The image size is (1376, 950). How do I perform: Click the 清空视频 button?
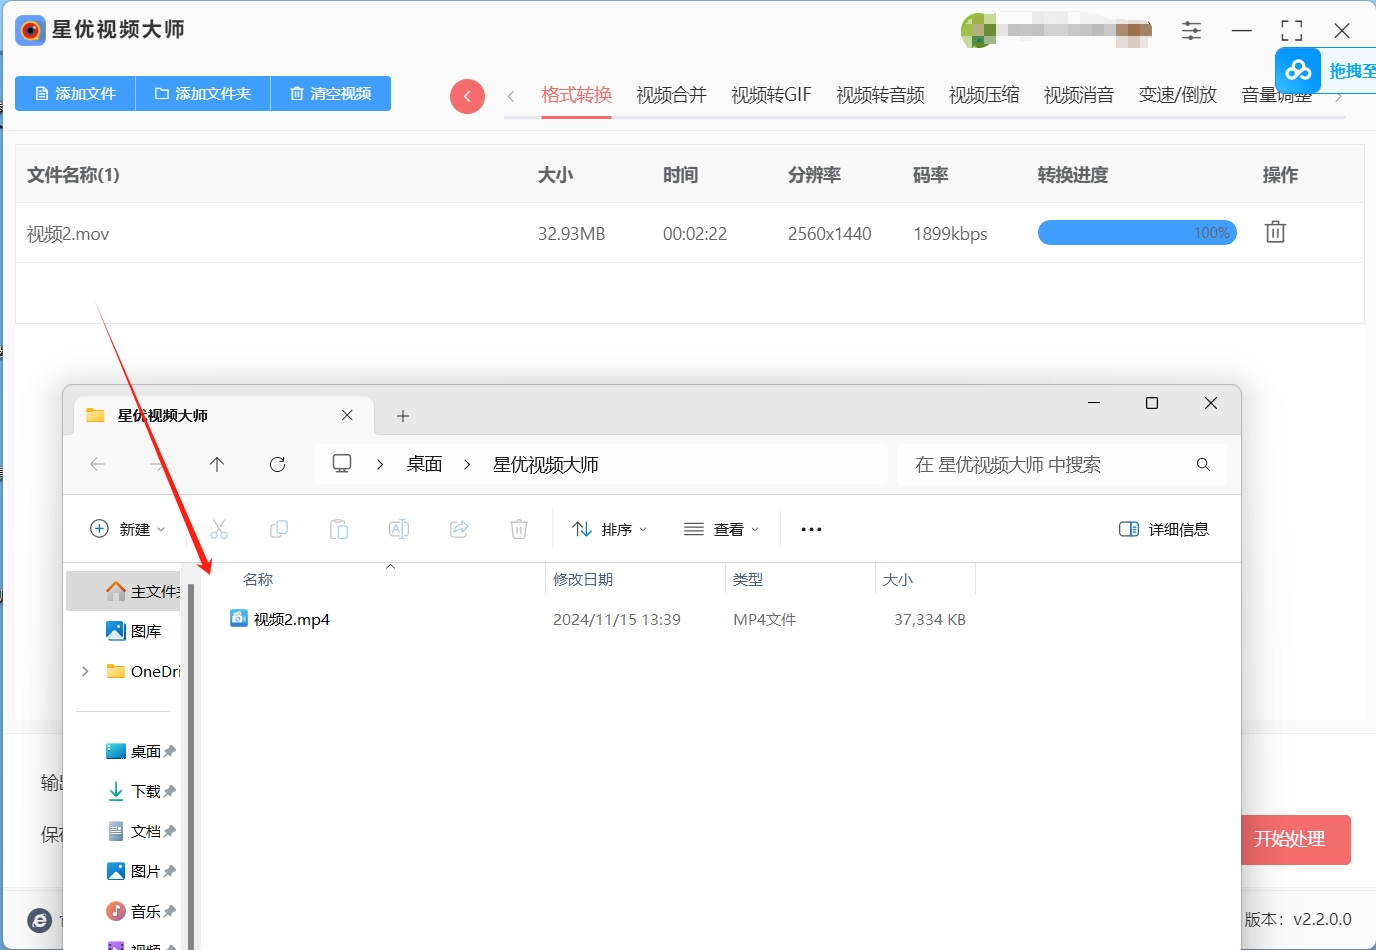(x=331, y=93)
